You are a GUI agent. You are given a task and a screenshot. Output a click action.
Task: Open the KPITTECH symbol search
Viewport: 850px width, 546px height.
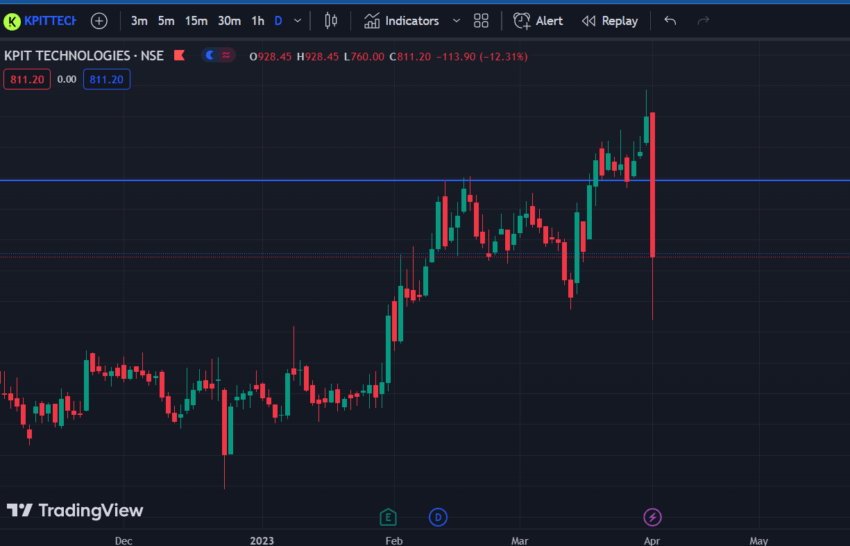pos(50,21)
